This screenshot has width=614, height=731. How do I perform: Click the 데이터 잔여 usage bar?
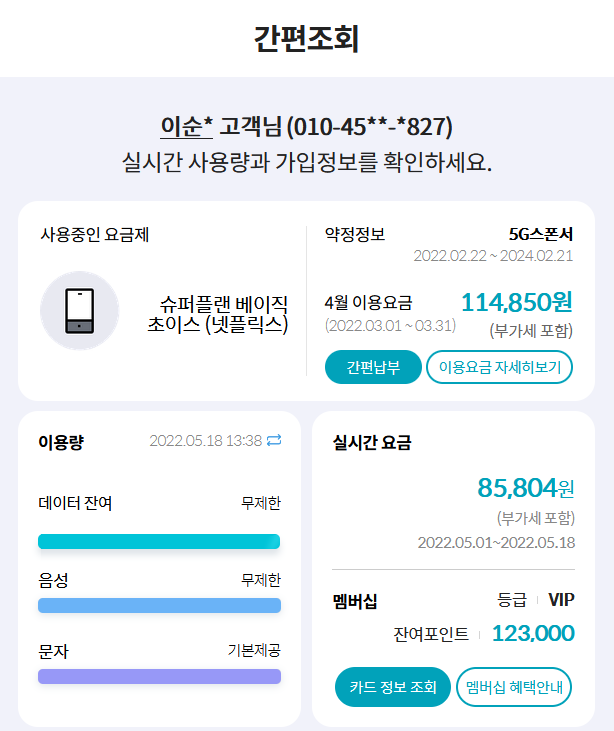point(159,541)
